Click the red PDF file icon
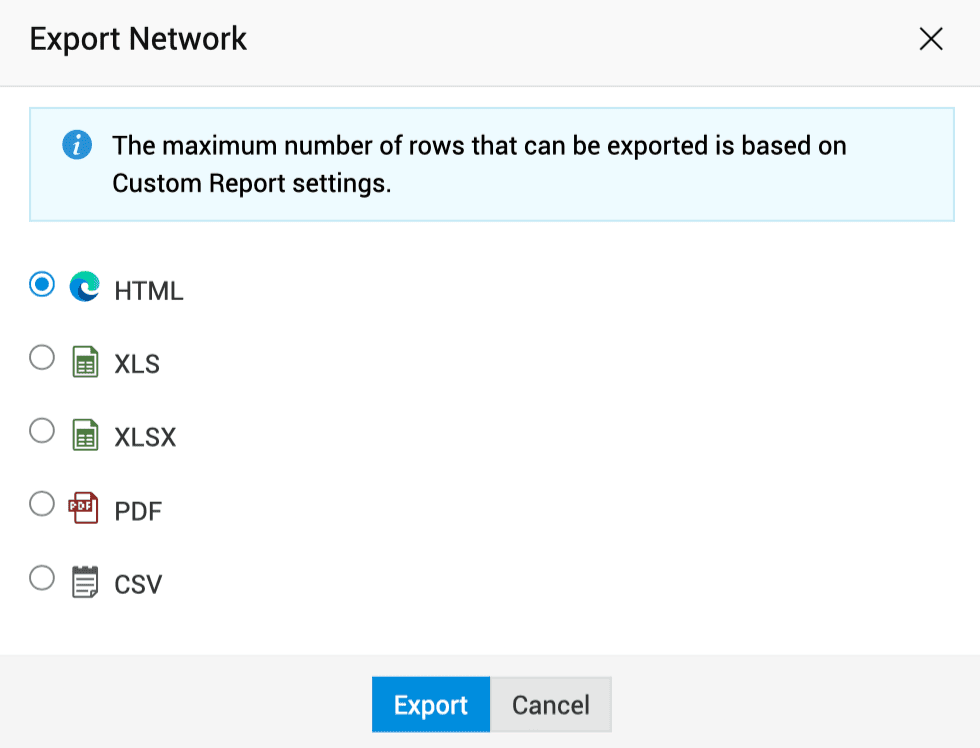This screenshot has height=748, width=980. pos(85,508)
